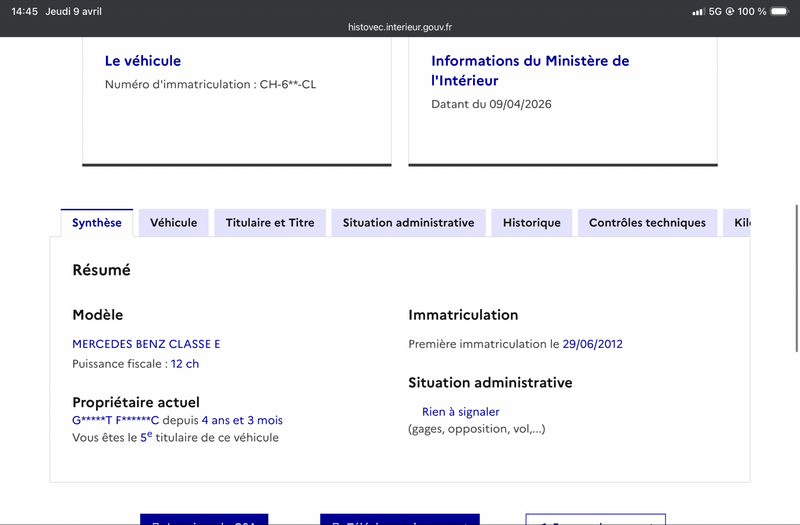Select the partially hidden Kilométrage tab
The width and height of the screenshot is (800, 525).
click(x=737, y=223)
